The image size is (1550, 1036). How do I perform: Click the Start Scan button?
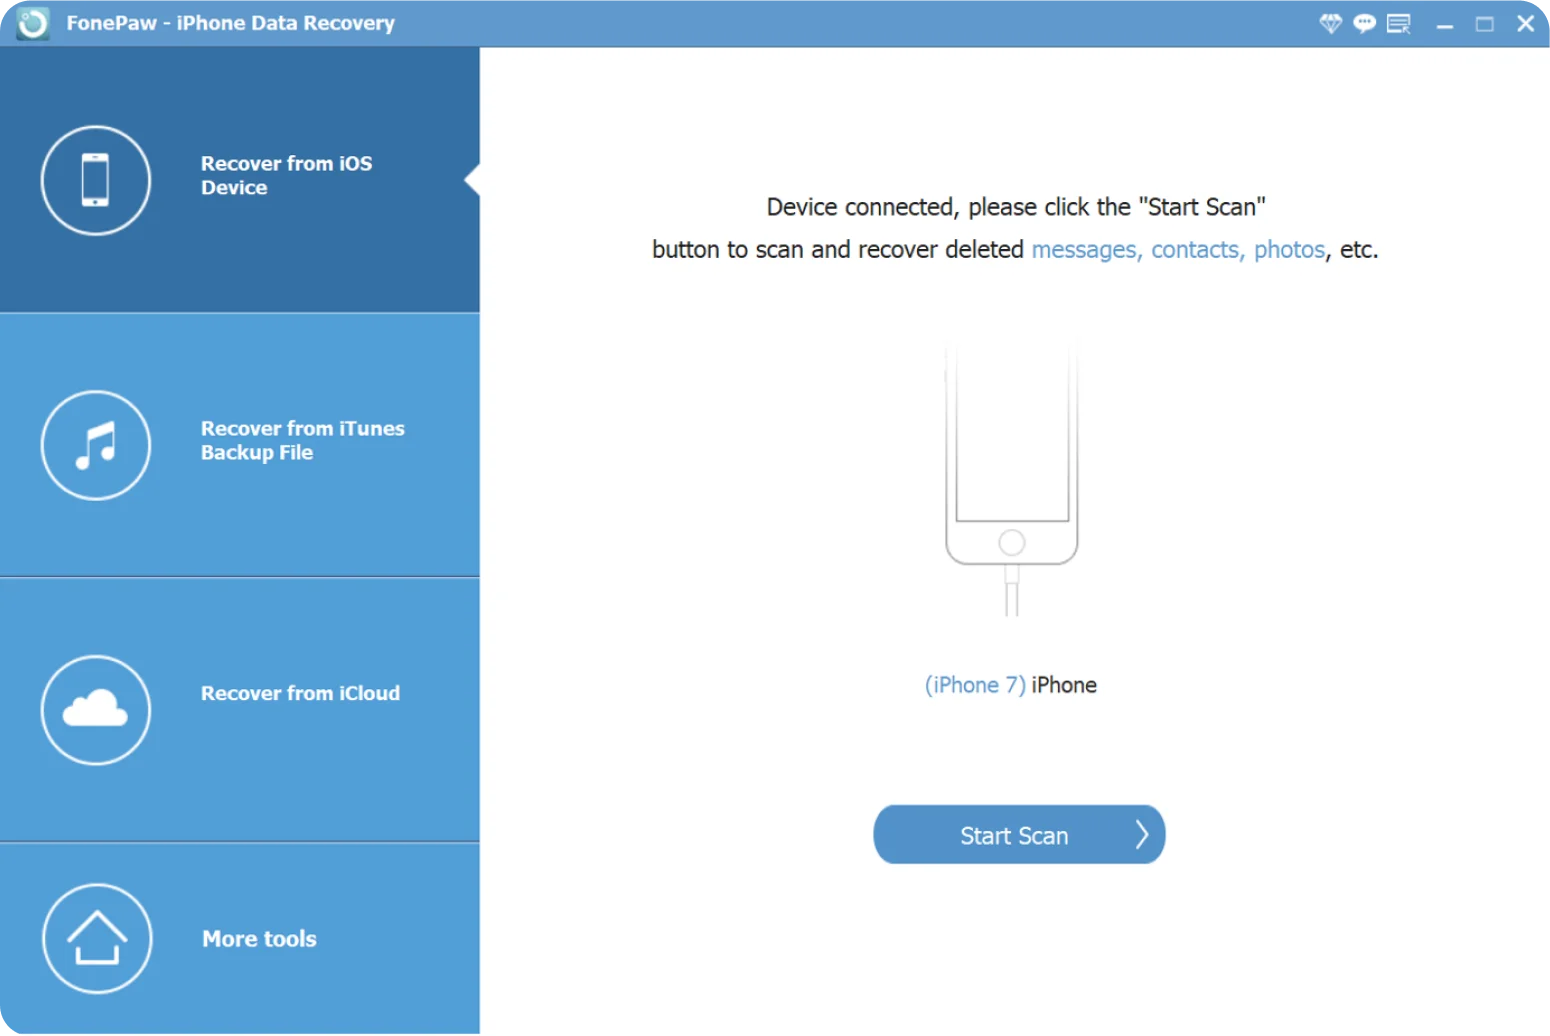point(1018,834)
